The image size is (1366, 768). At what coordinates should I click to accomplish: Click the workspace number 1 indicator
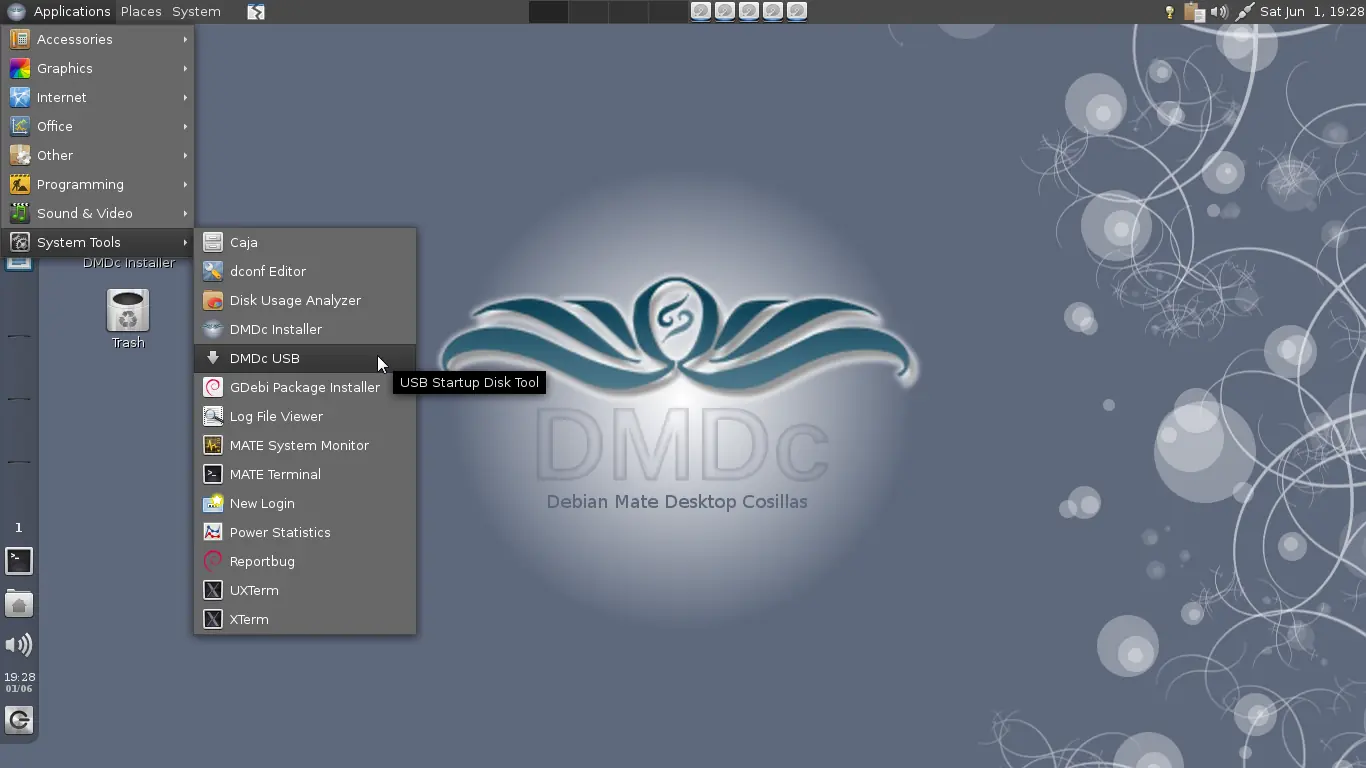coord(18,527)
